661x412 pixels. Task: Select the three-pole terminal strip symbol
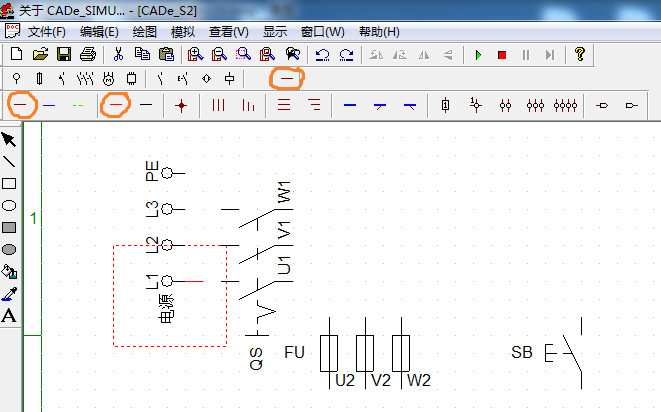[535, 105]
